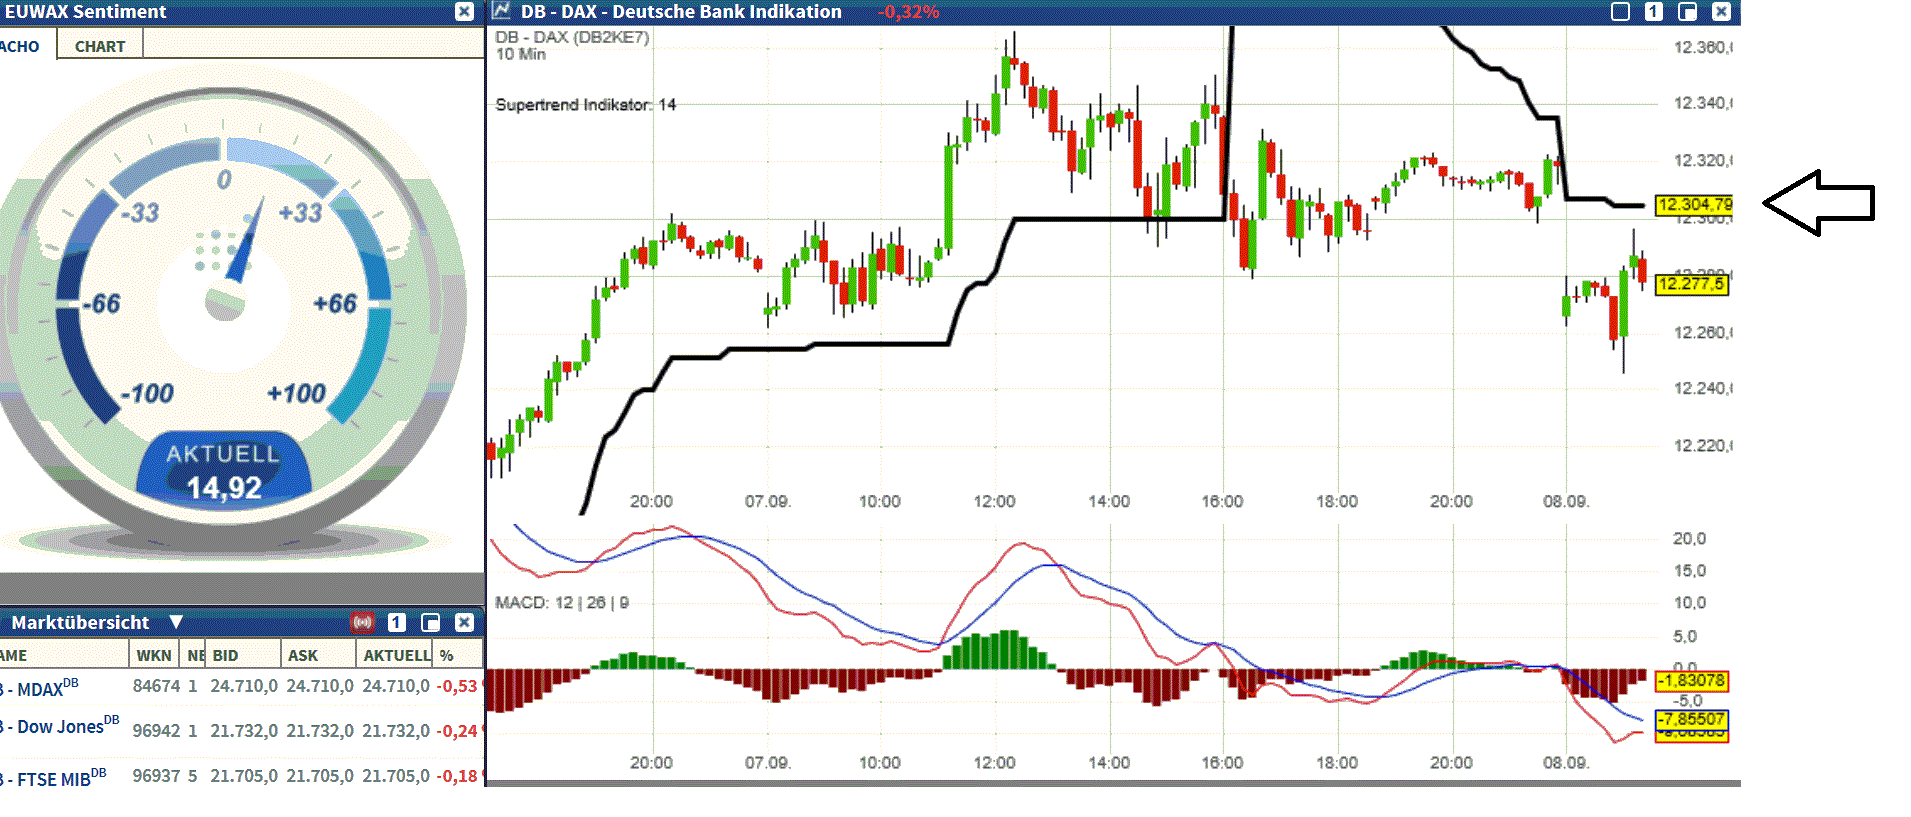
Task: Open the FTSE MIB row link
Action: coord(54,778)
